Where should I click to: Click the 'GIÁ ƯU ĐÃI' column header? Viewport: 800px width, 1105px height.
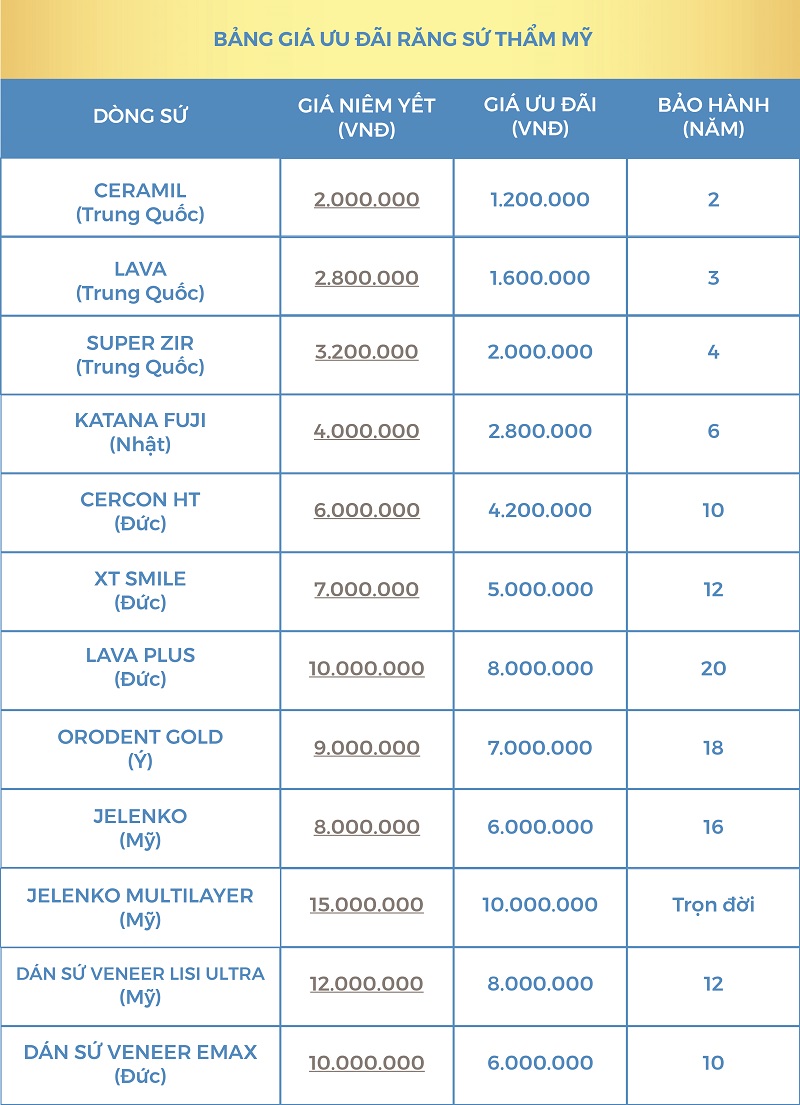tap(540, 117)
